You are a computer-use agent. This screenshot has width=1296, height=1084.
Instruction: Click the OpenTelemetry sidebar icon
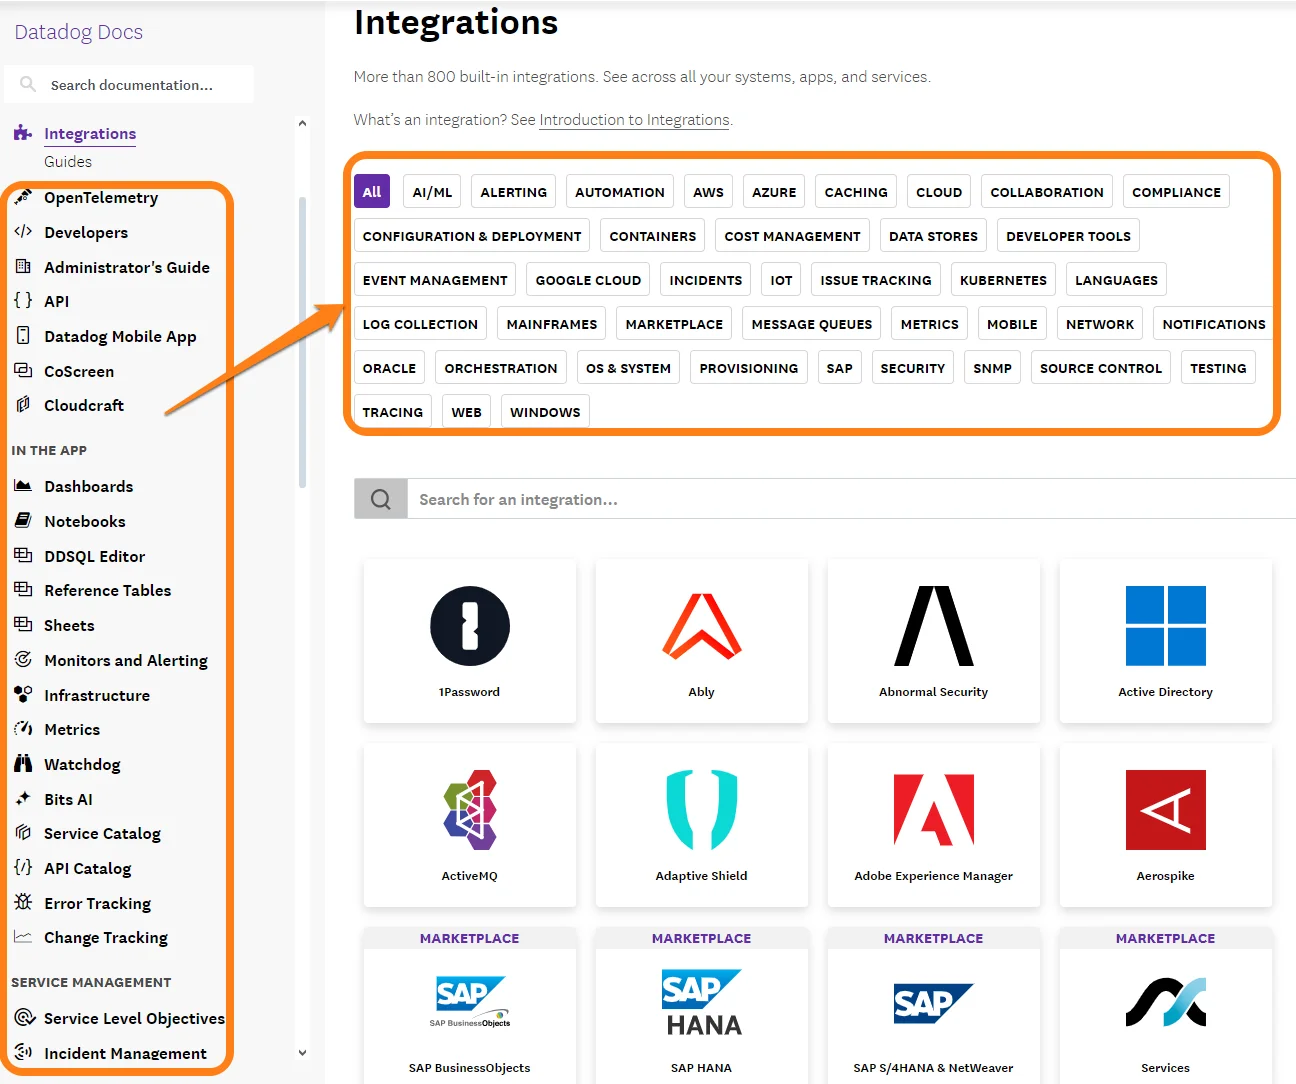click(x=23, y=196)
